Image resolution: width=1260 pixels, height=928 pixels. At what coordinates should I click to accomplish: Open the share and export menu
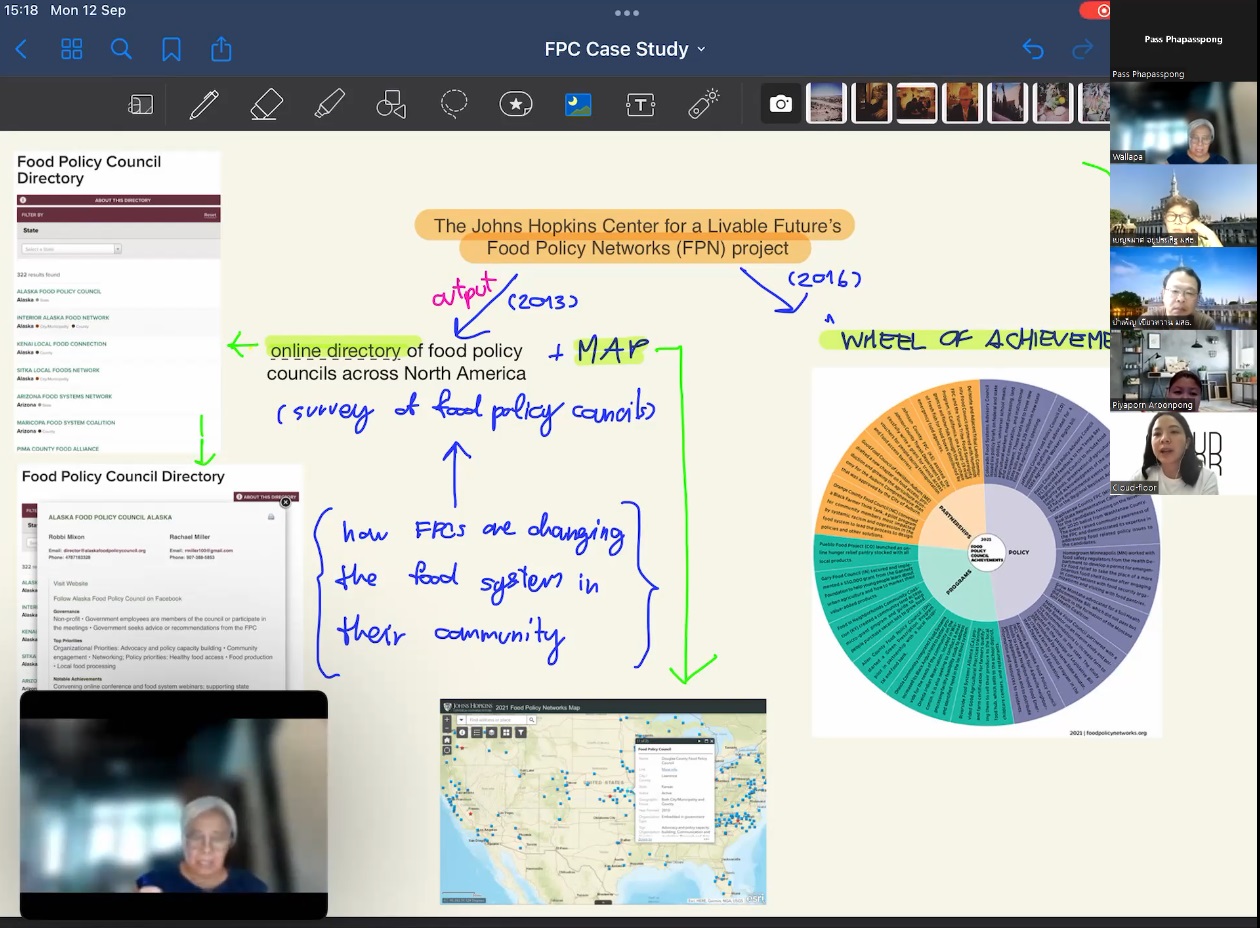click(x=221, y=49)
